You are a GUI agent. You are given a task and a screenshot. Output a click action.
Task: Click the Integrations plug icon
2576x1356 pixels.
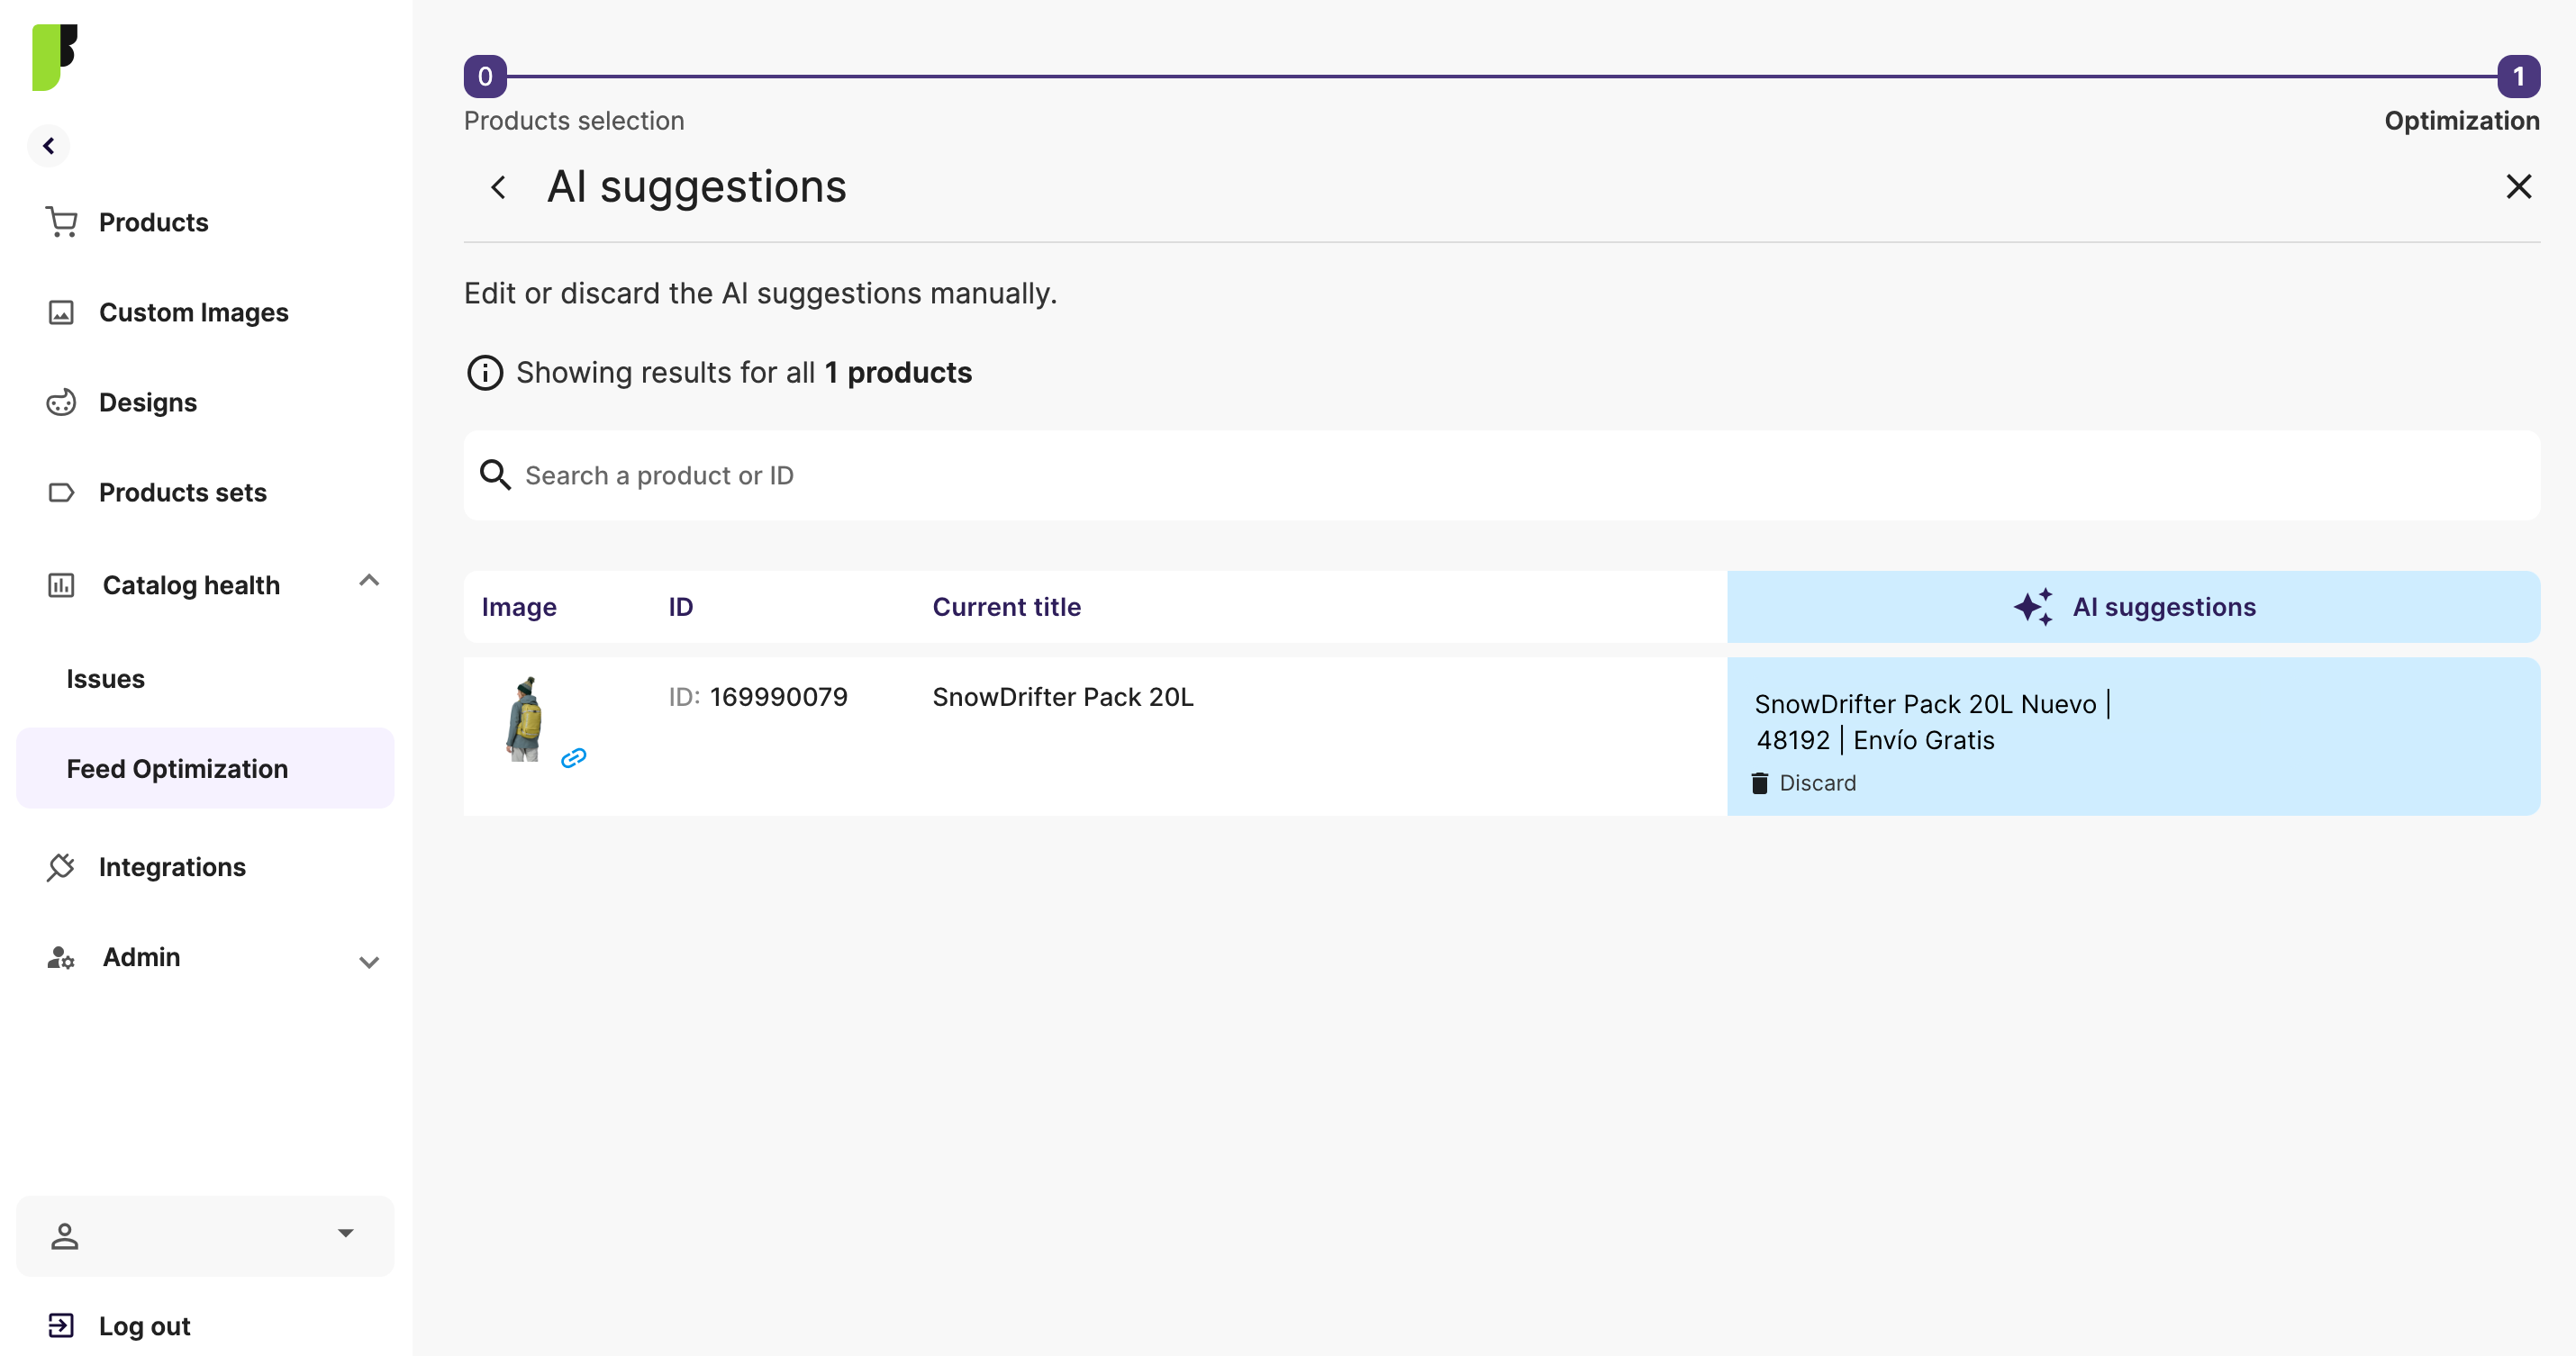pyautogui.click(x=61, y=867)
